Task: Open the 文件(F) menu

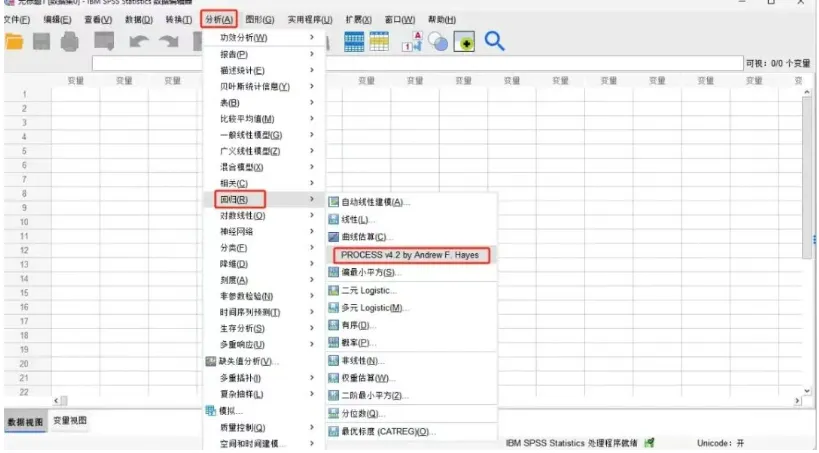Action: point(17,19)
